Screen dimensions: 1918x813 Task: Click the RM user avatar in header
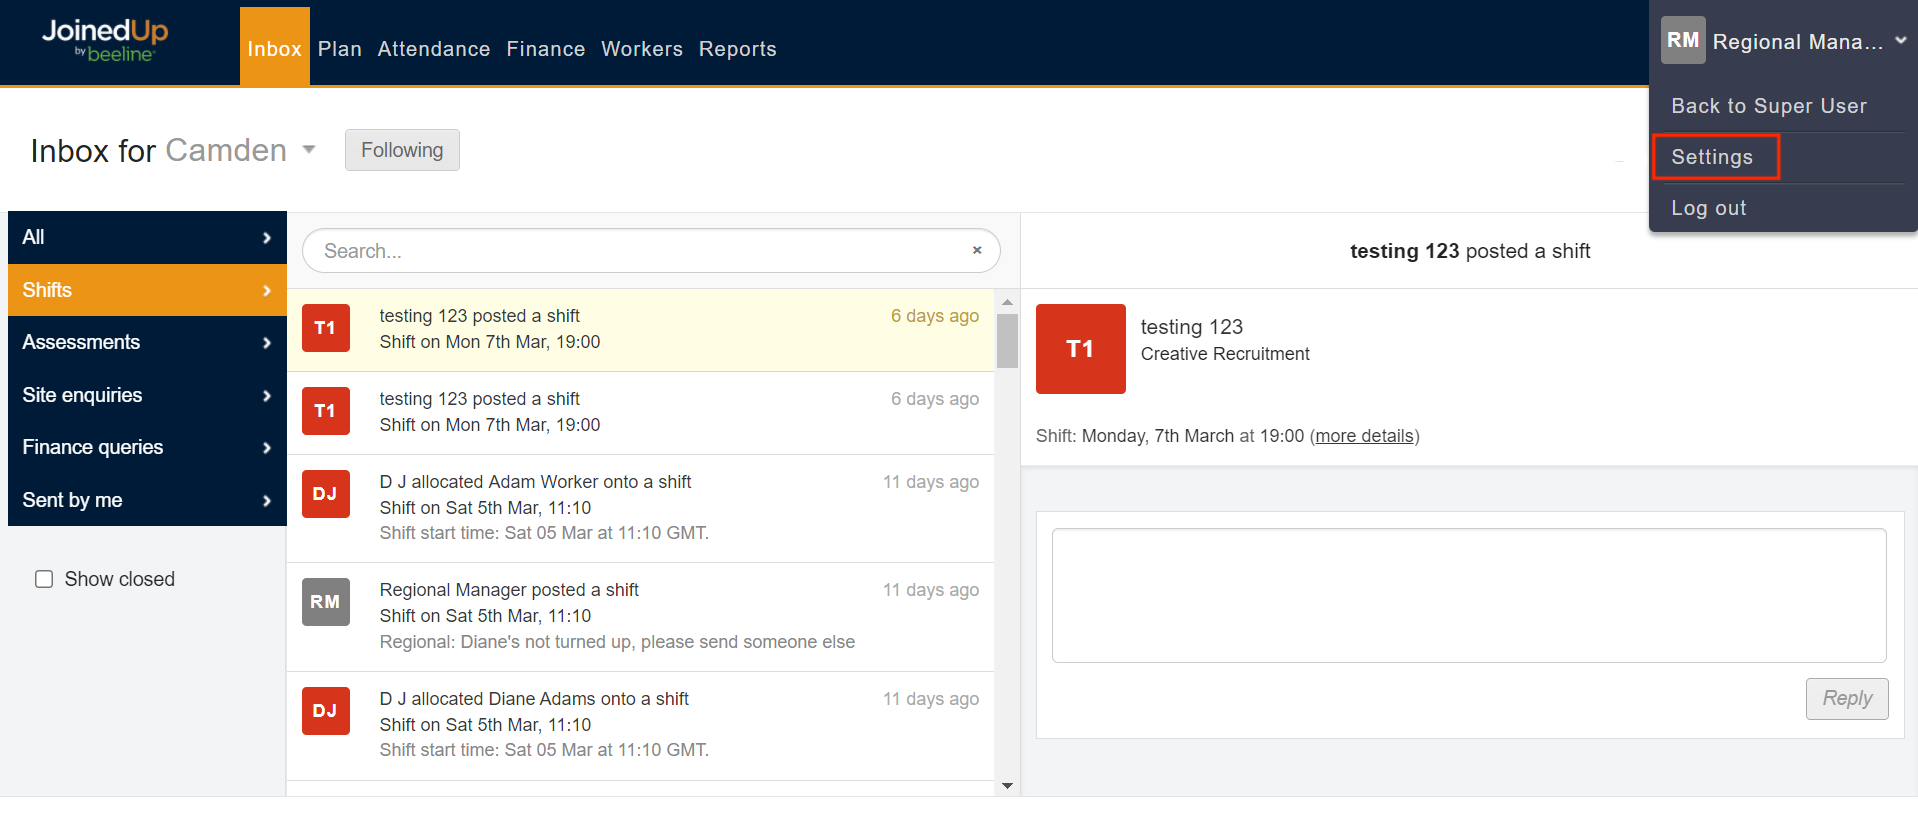(1682, 41)
